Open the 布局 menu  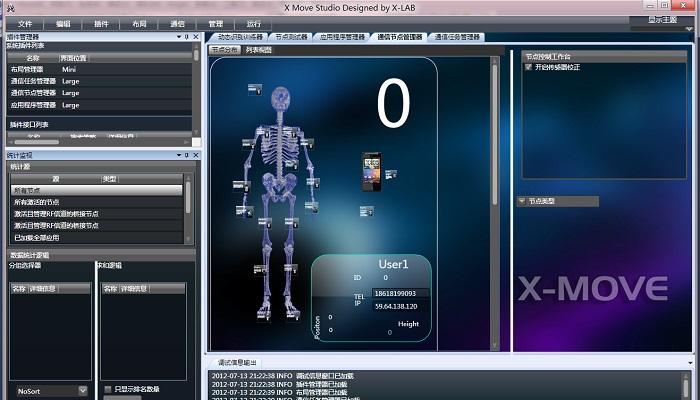click(x=139, y=24)
